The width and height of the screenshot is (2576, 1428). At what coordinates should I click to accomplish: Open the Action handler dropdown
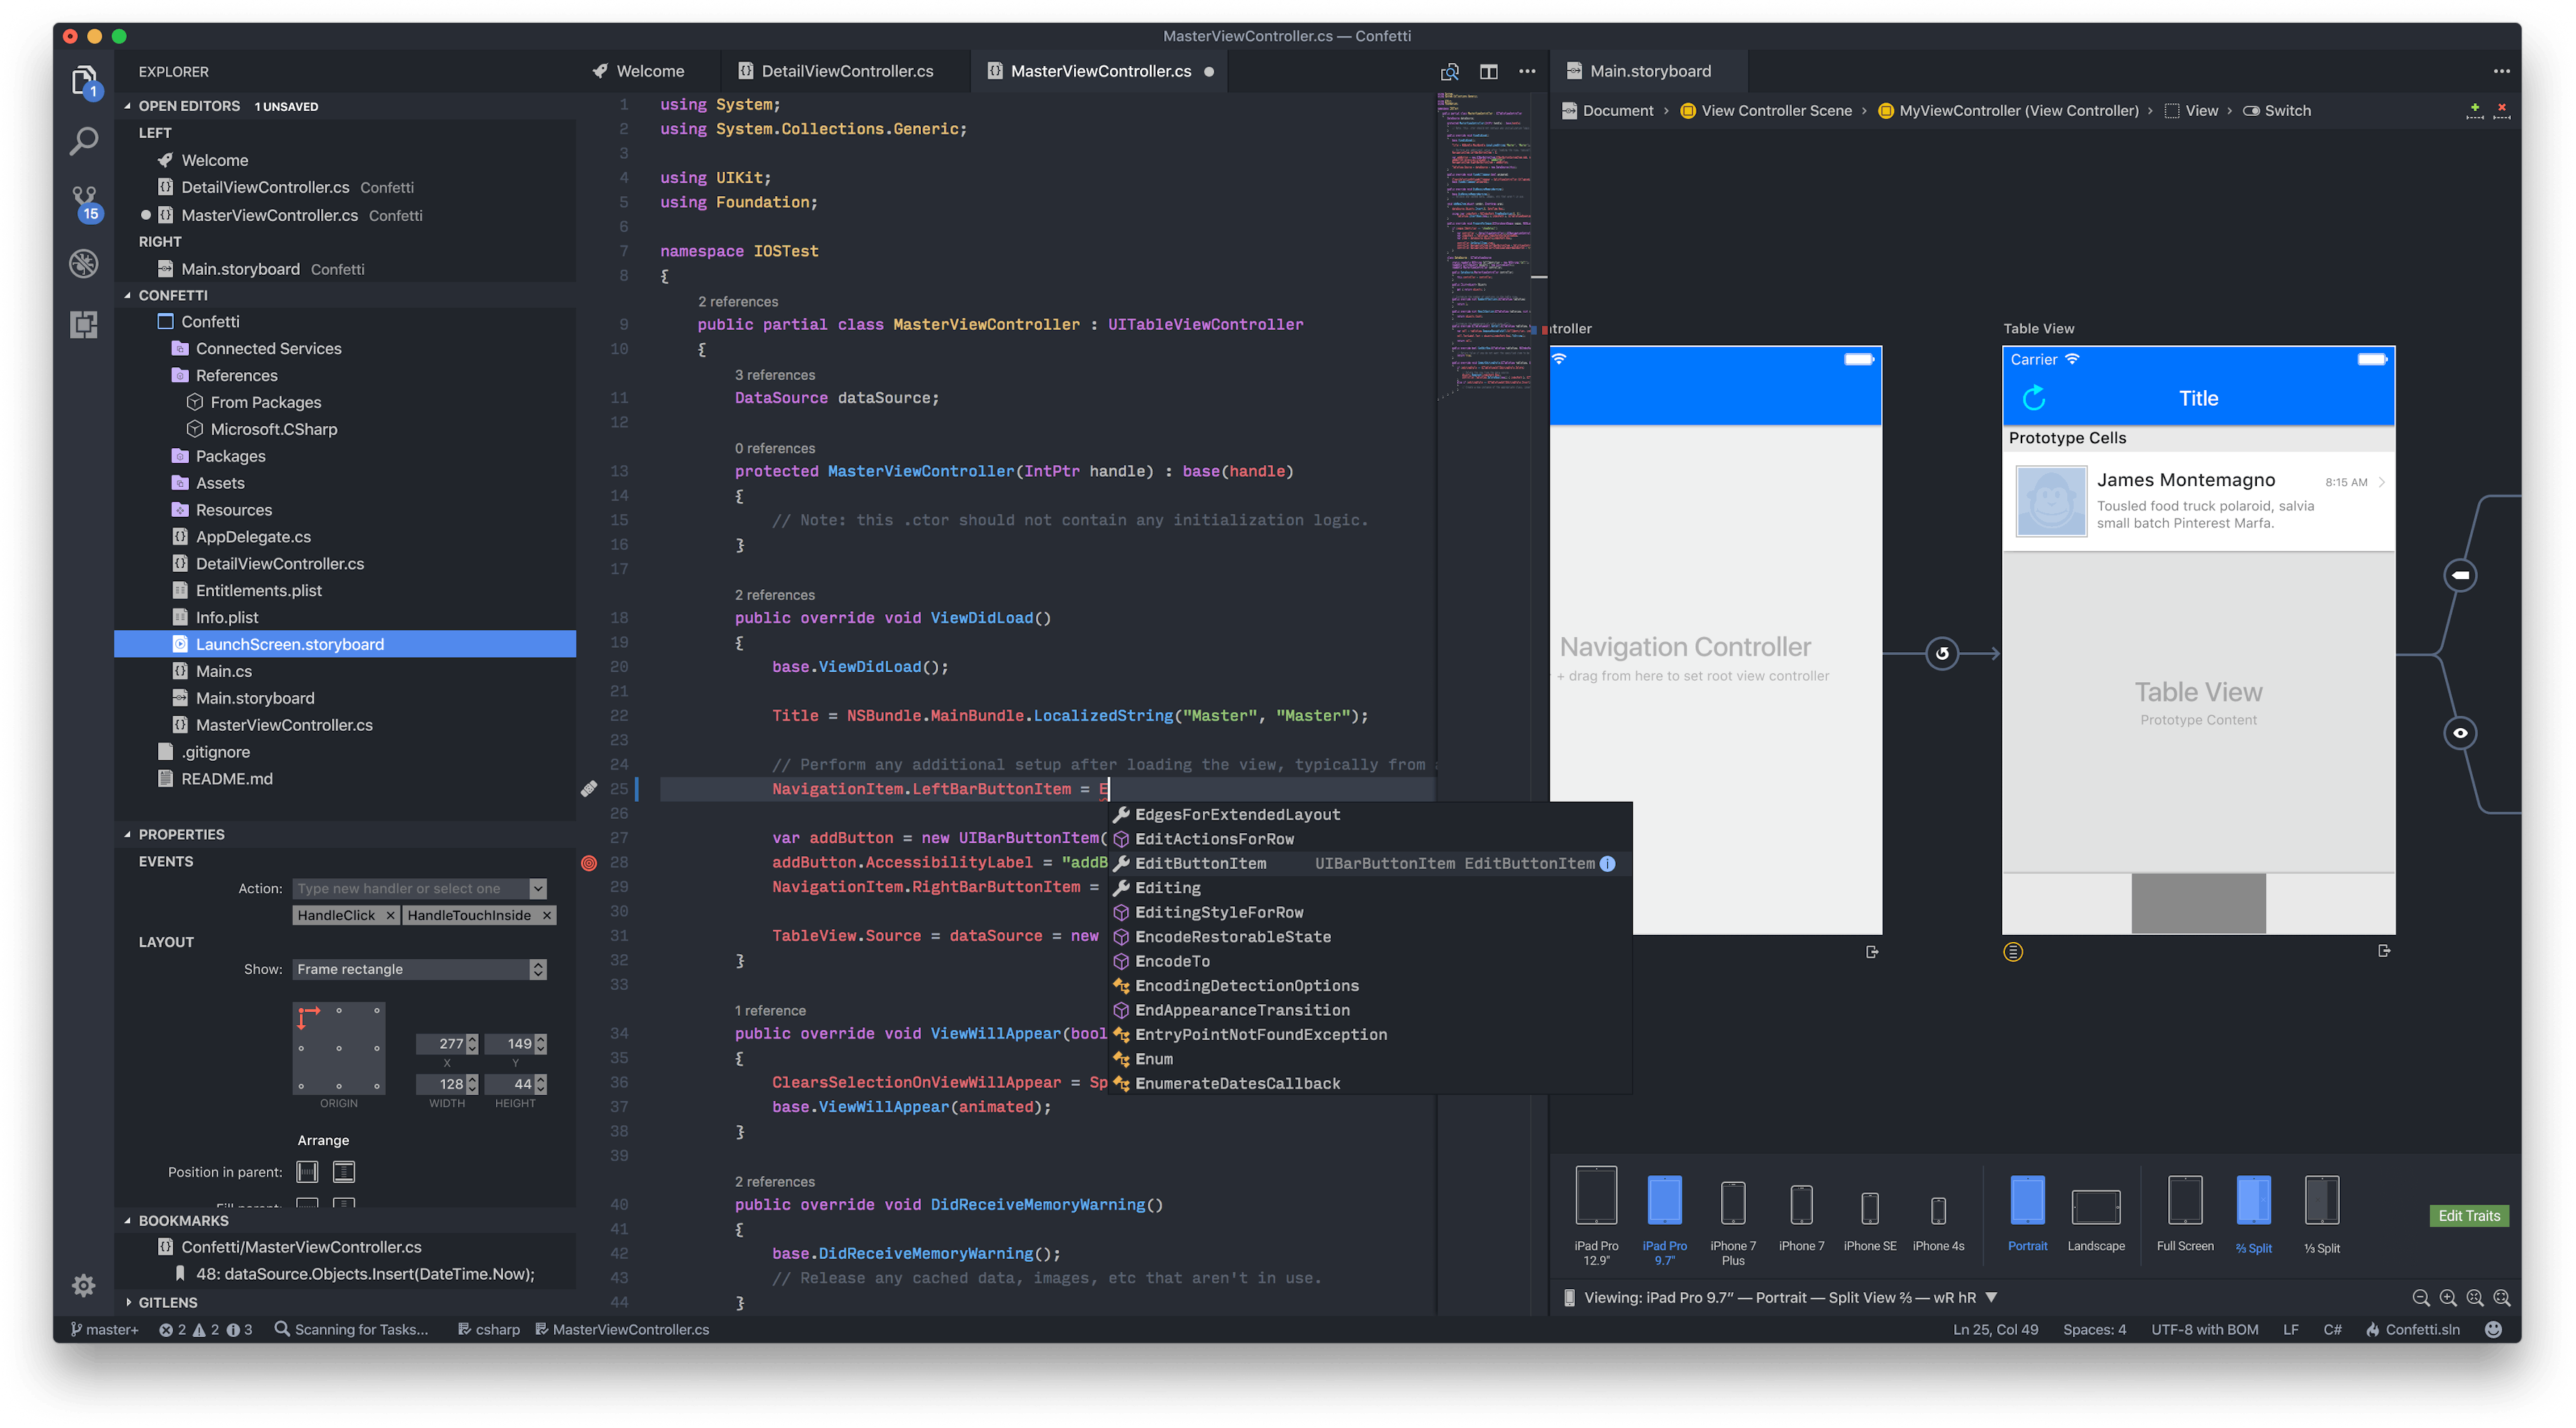tap(538, 889)
